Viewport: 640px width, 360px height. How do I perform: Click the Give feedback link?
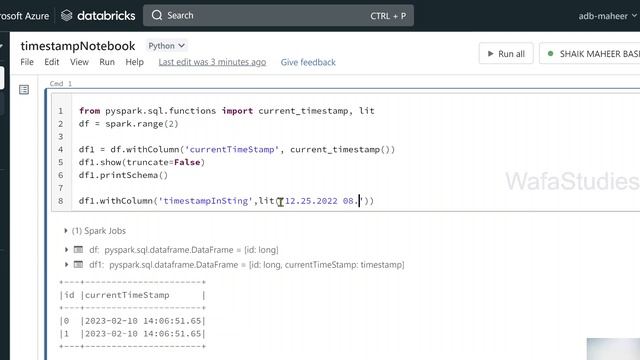pos(308,62)
